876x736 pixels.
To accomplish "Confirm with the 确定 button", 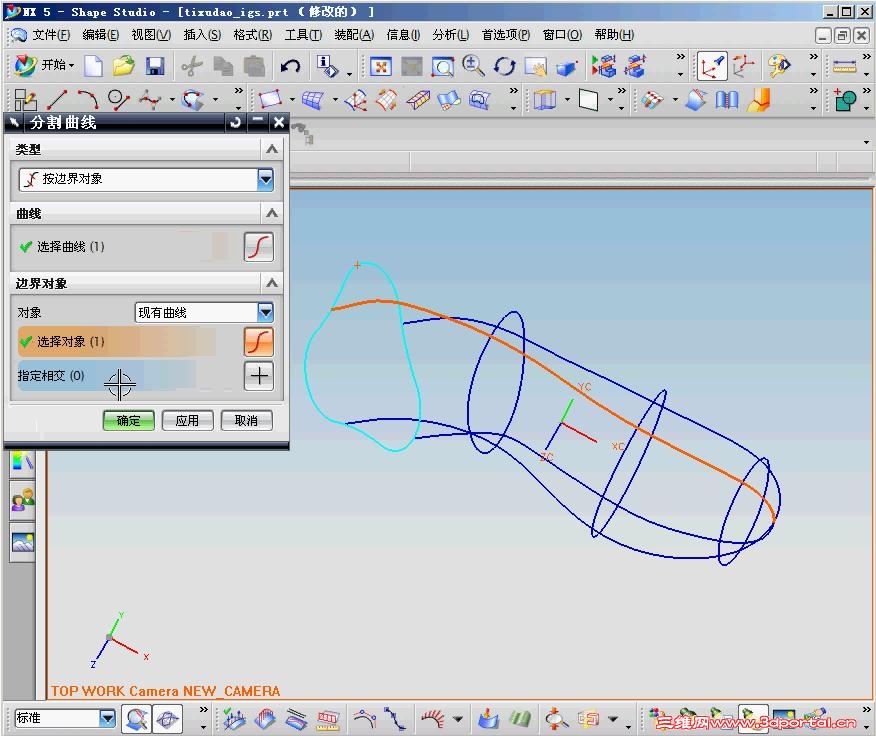I will pos(128,420).
